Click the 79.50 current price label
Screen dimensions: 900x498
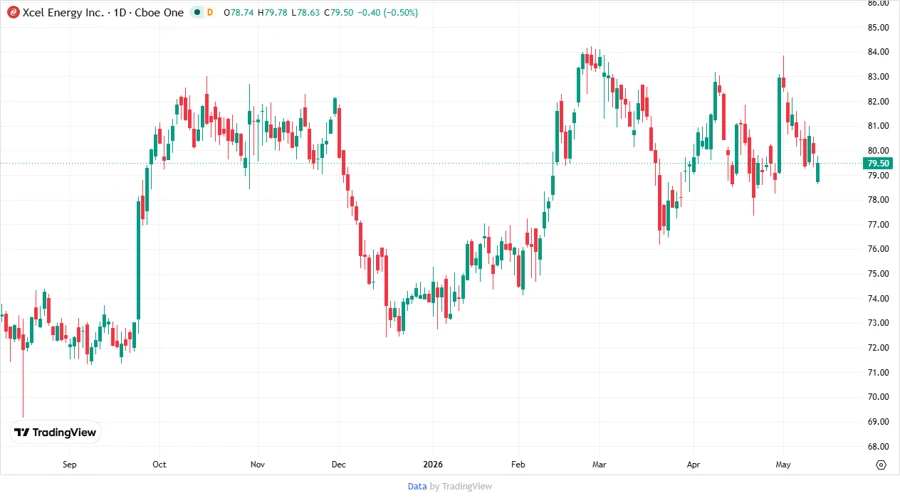[x=878, y=164]
